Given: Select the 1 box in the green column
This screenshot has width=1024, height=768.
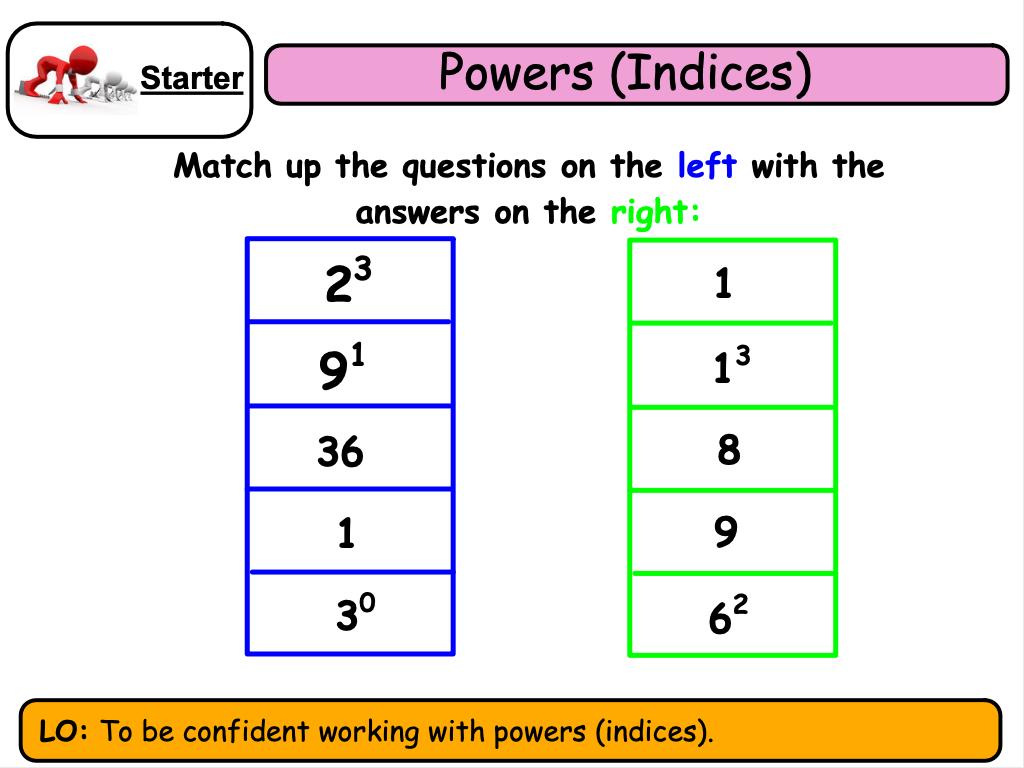Looking at the screenshot, I should tap(732, 283).
